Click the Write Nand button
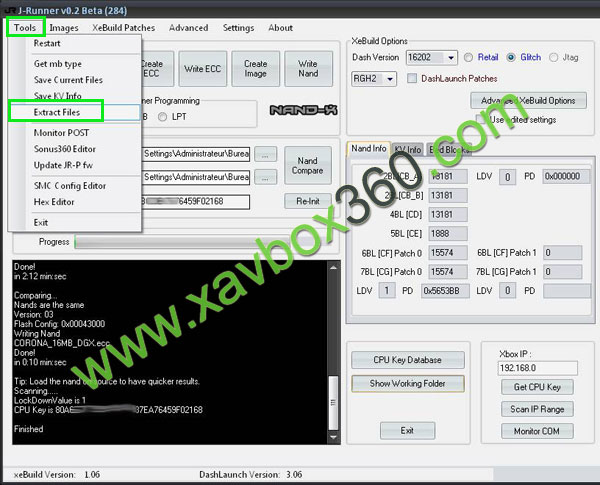This screenshot has width=600, height=485. coord(308,69)
